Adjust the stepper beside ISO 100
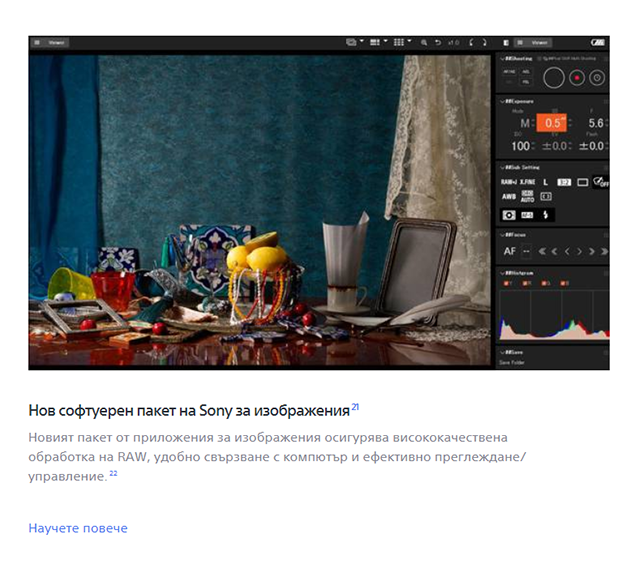 tap(533, 146)
